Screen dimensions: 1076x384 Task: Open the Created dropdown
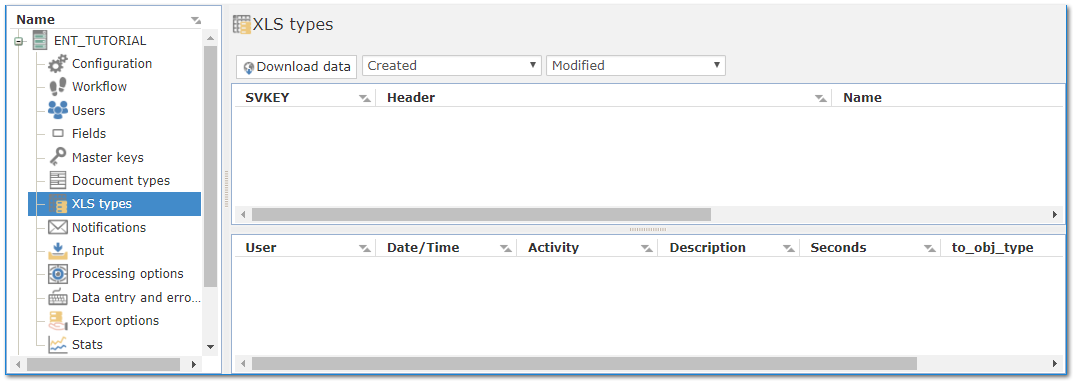tap(452, 66)
